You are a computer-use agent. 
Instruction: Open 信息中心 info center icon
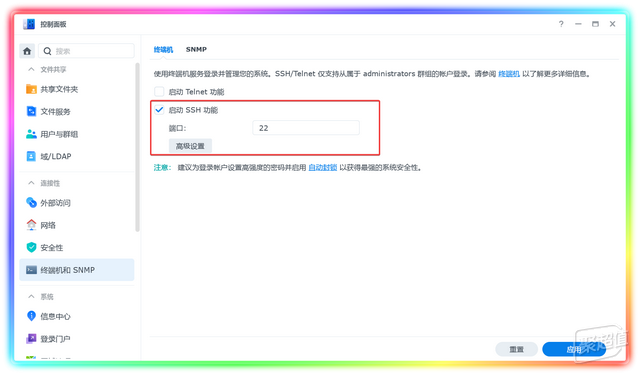[31, 316]
